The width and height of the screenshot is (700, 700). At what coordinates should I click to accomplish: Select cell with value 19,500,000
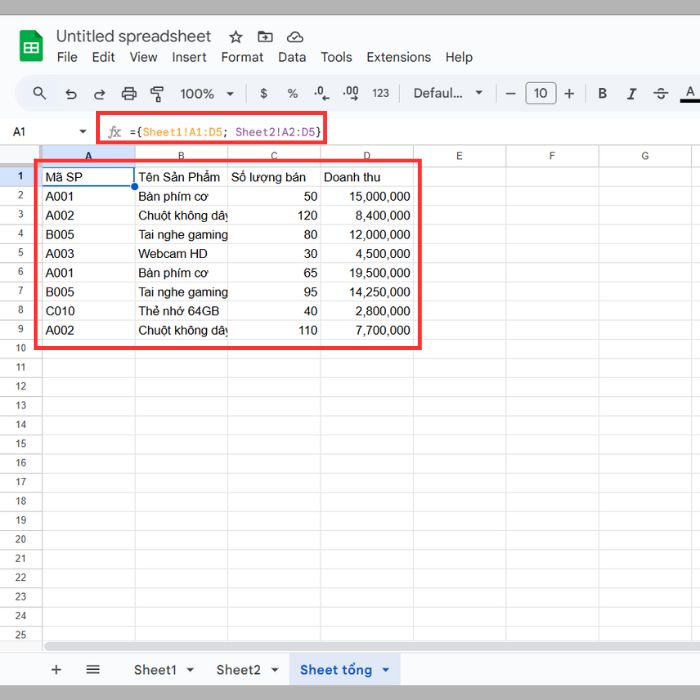[x=367, y=272]
